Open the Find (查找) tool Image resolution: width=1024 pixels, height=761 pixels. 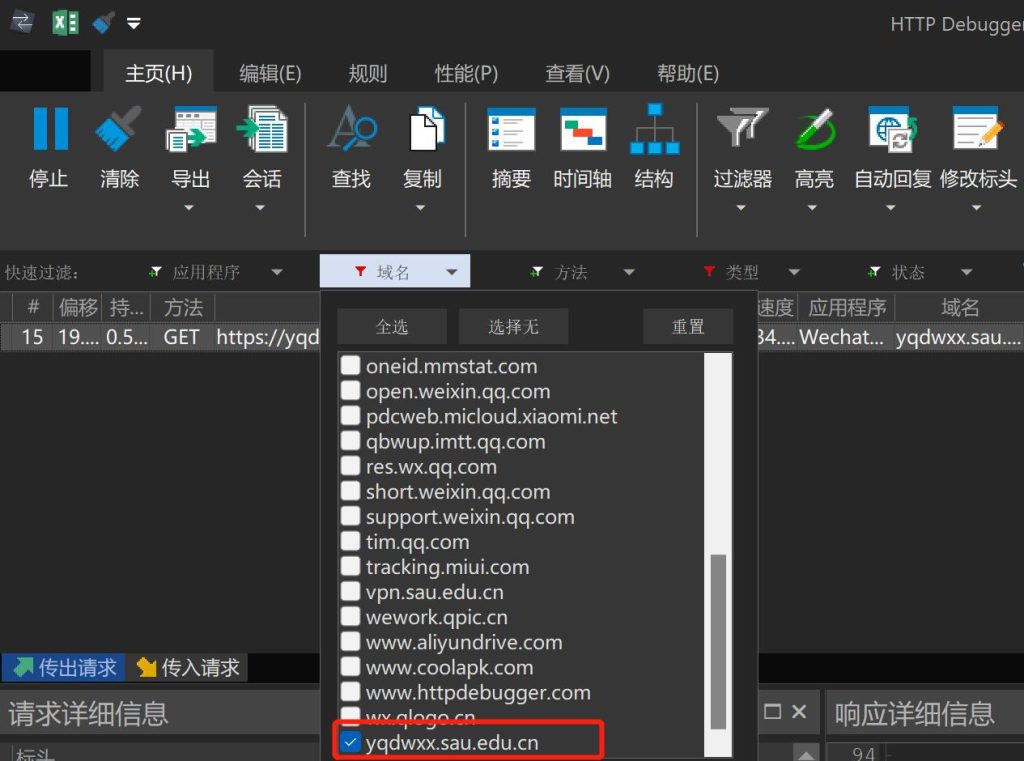(x=351, y=130)
